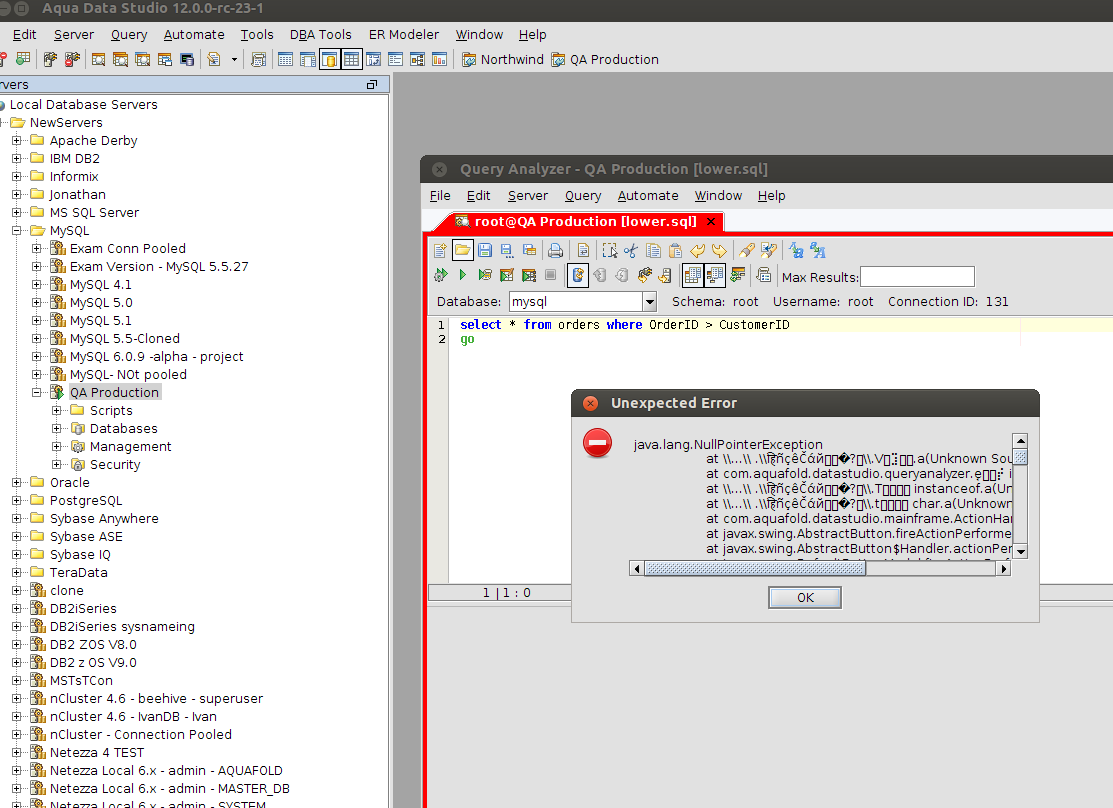
Task: Select Security node under QA Production
Action: [x=115, y=465]
